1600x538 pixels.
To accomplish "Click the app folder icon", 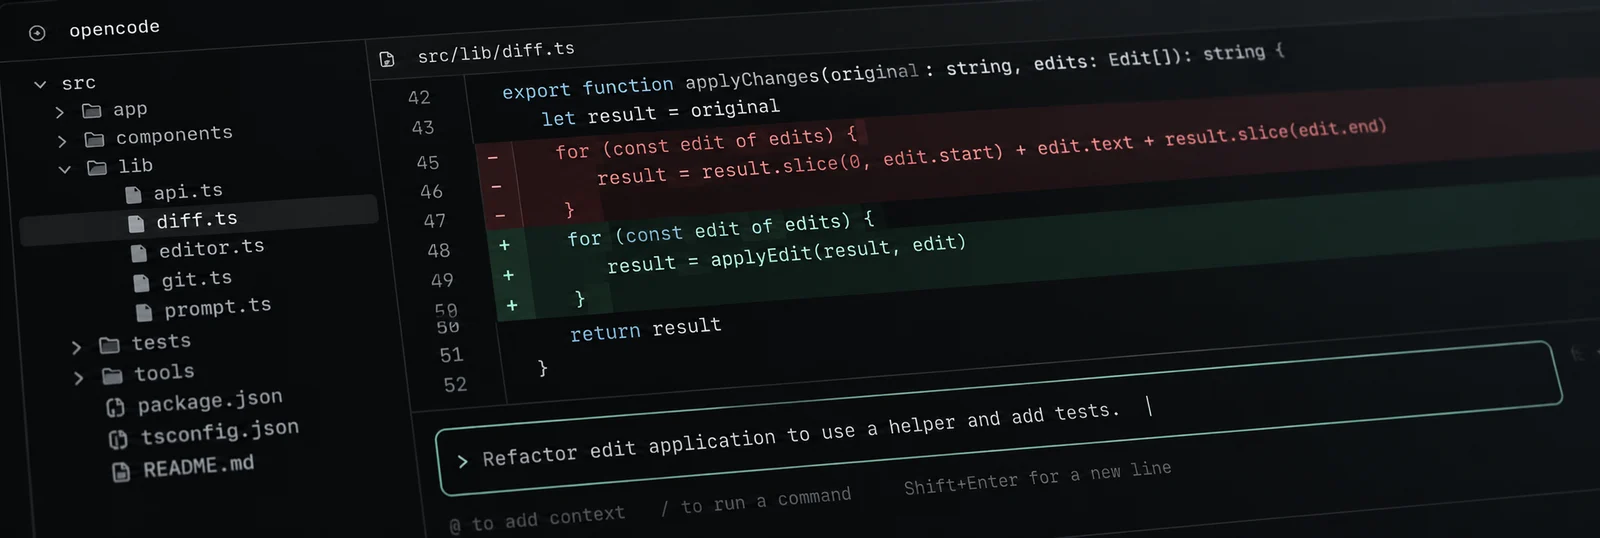I will click(91, 110).
